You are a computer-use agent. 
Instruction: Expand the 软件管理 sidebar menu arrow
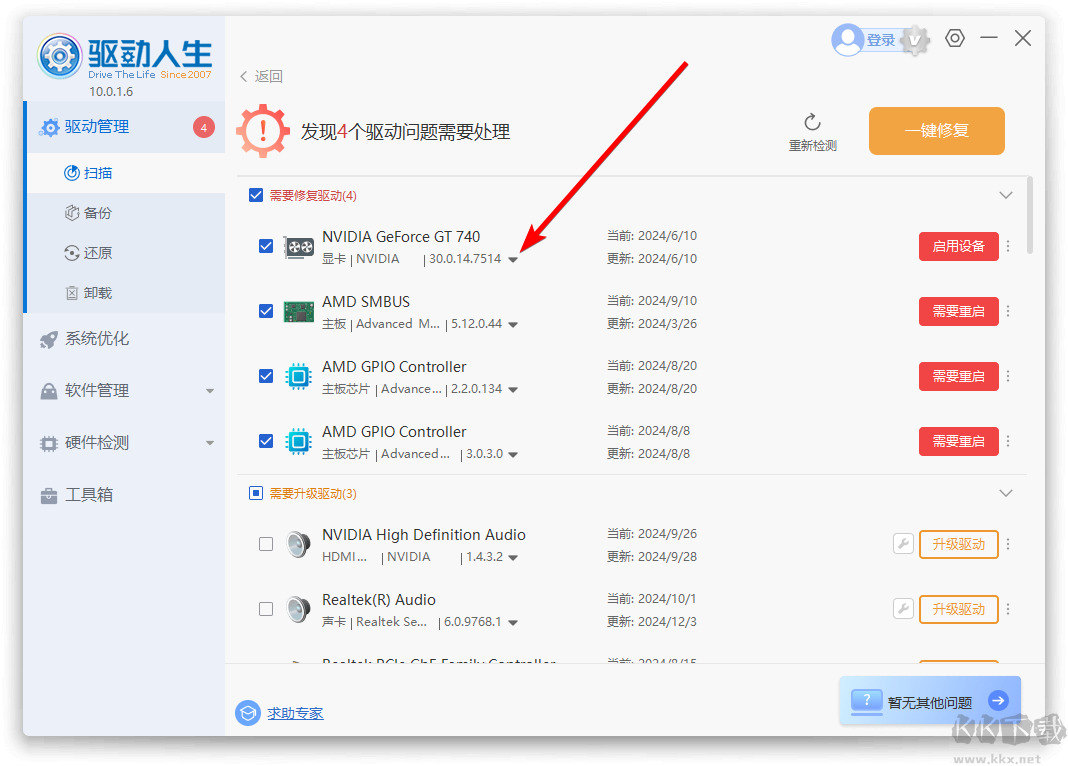tap(210, 391)
